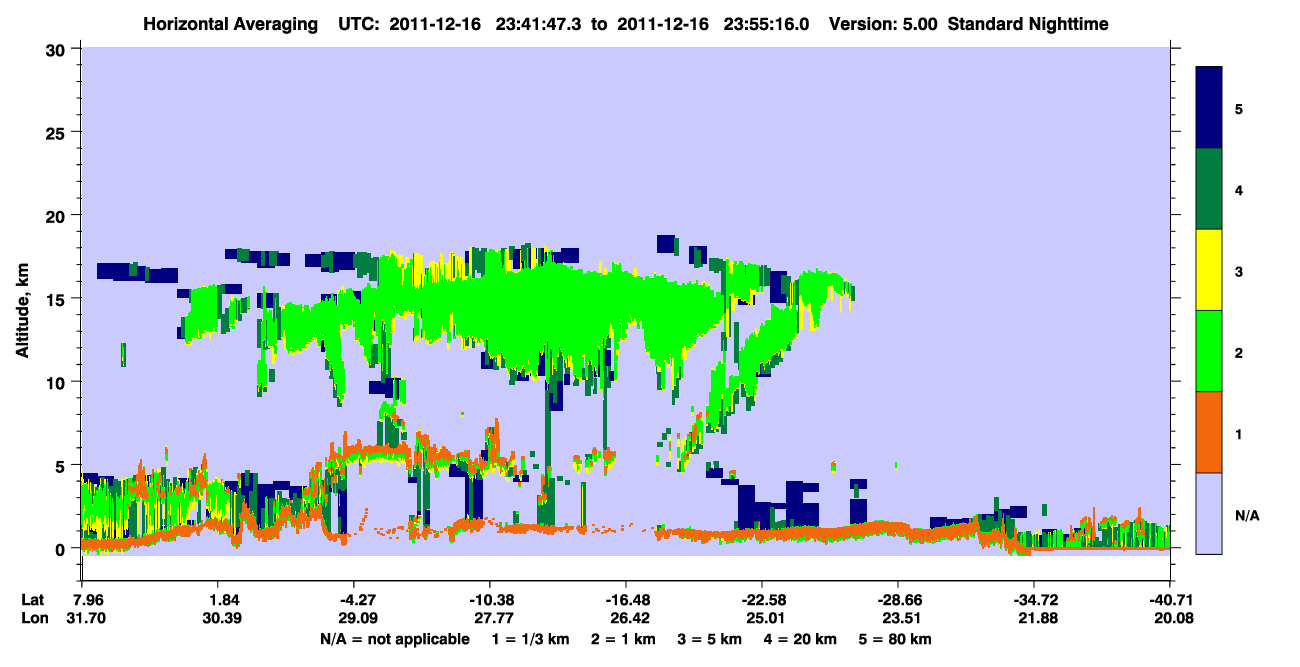Click the bright green colorbar segment labeled 2

point(1210,350)
